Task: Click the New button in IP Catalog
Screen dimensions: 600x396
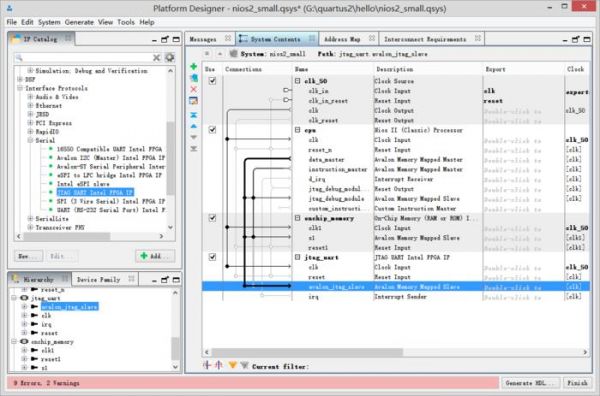Action: click(x=28, y=256)
